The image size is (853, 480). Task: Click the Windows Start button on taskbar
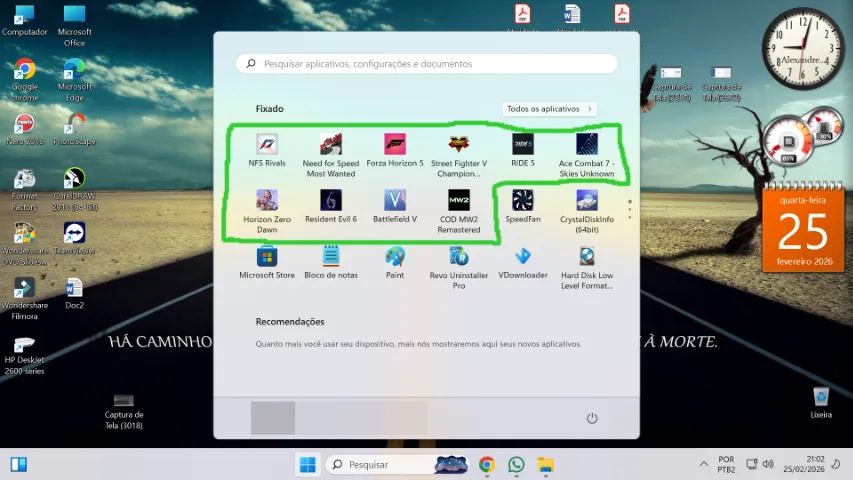click(x=307, y=465)
